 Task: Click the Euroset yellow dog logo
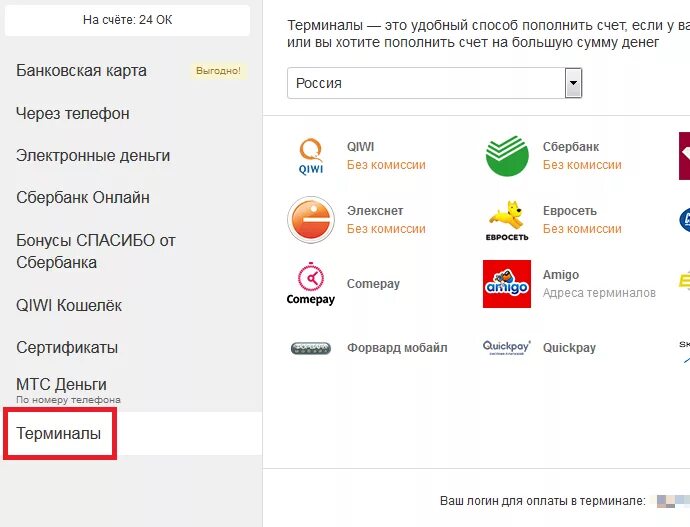point(507,220)
